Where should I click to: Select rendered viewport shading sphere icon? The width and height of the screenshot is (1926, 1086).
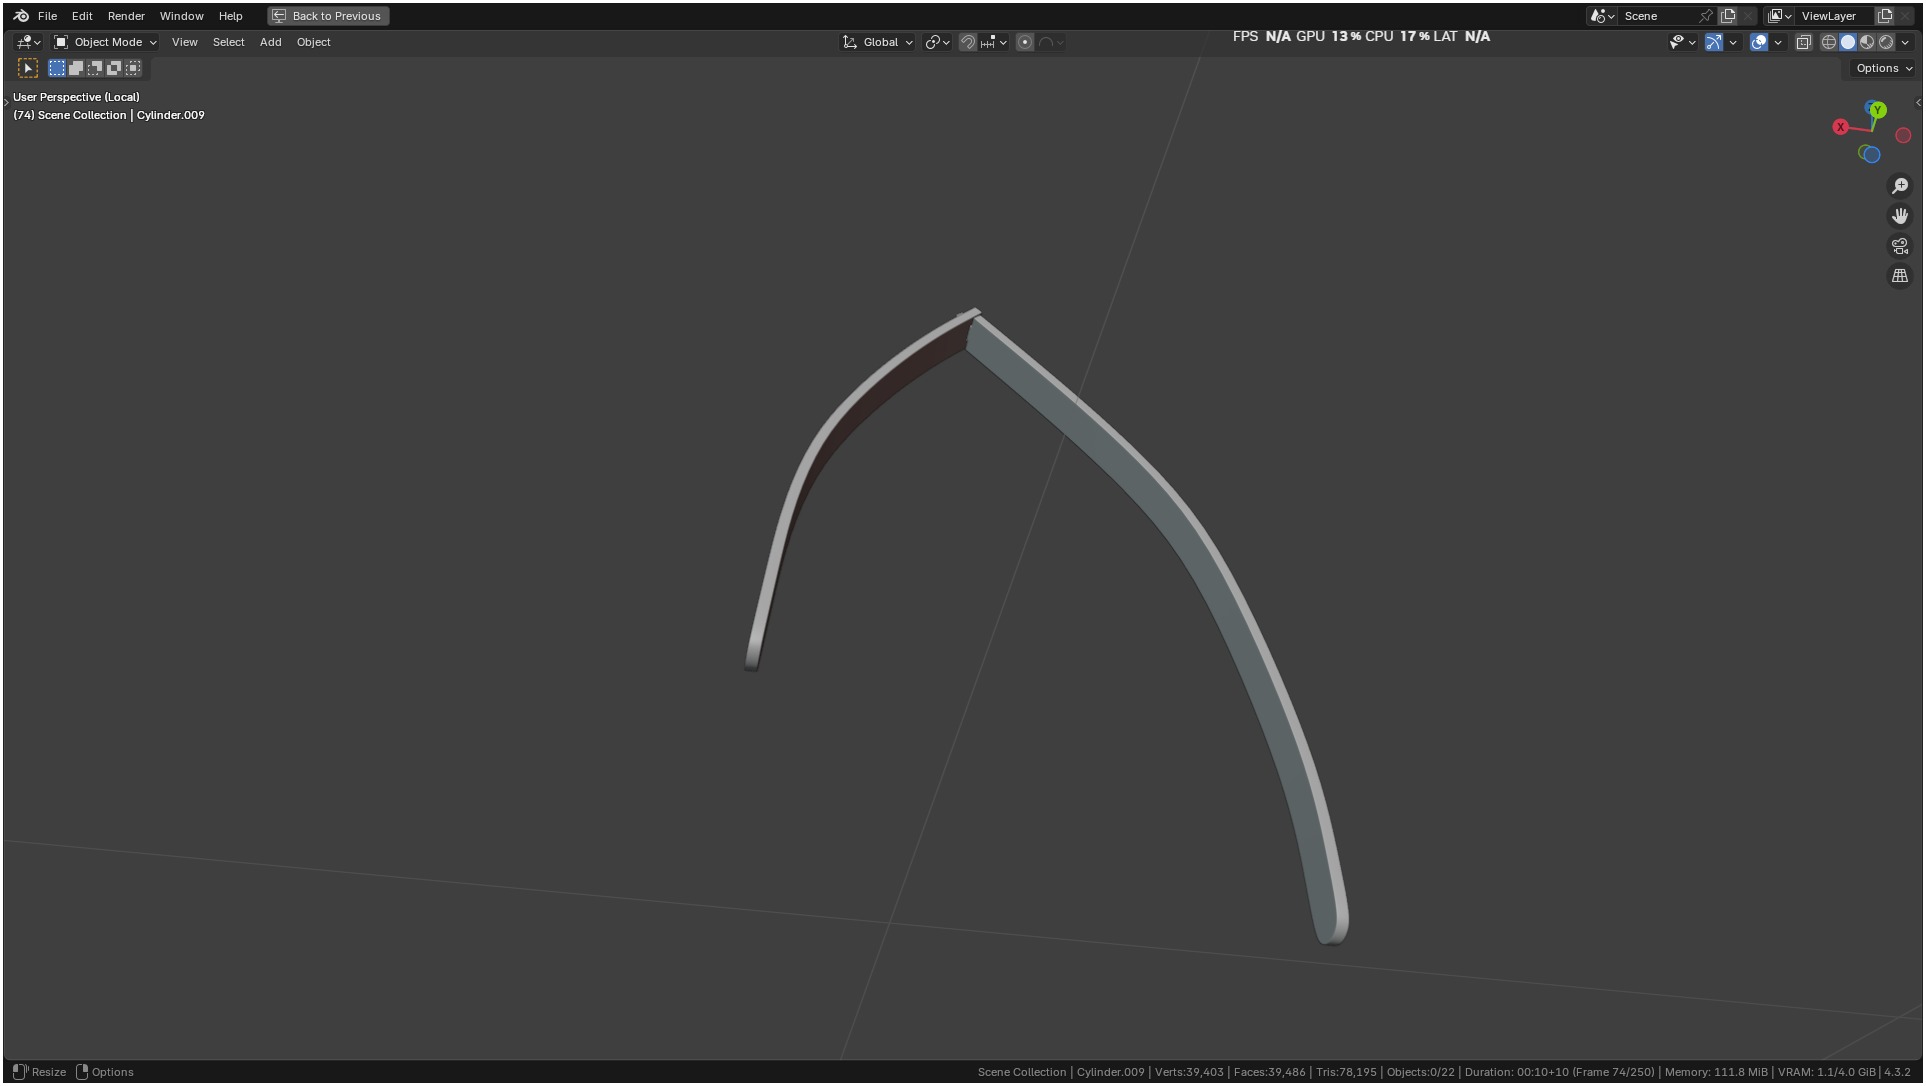point(1886,42)
